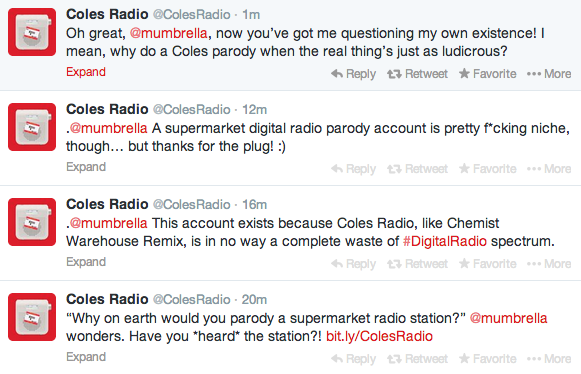Expand the tweet posted 20m ago
The width and height of the screenshot is (581, 374).
(x=86, y=357)
